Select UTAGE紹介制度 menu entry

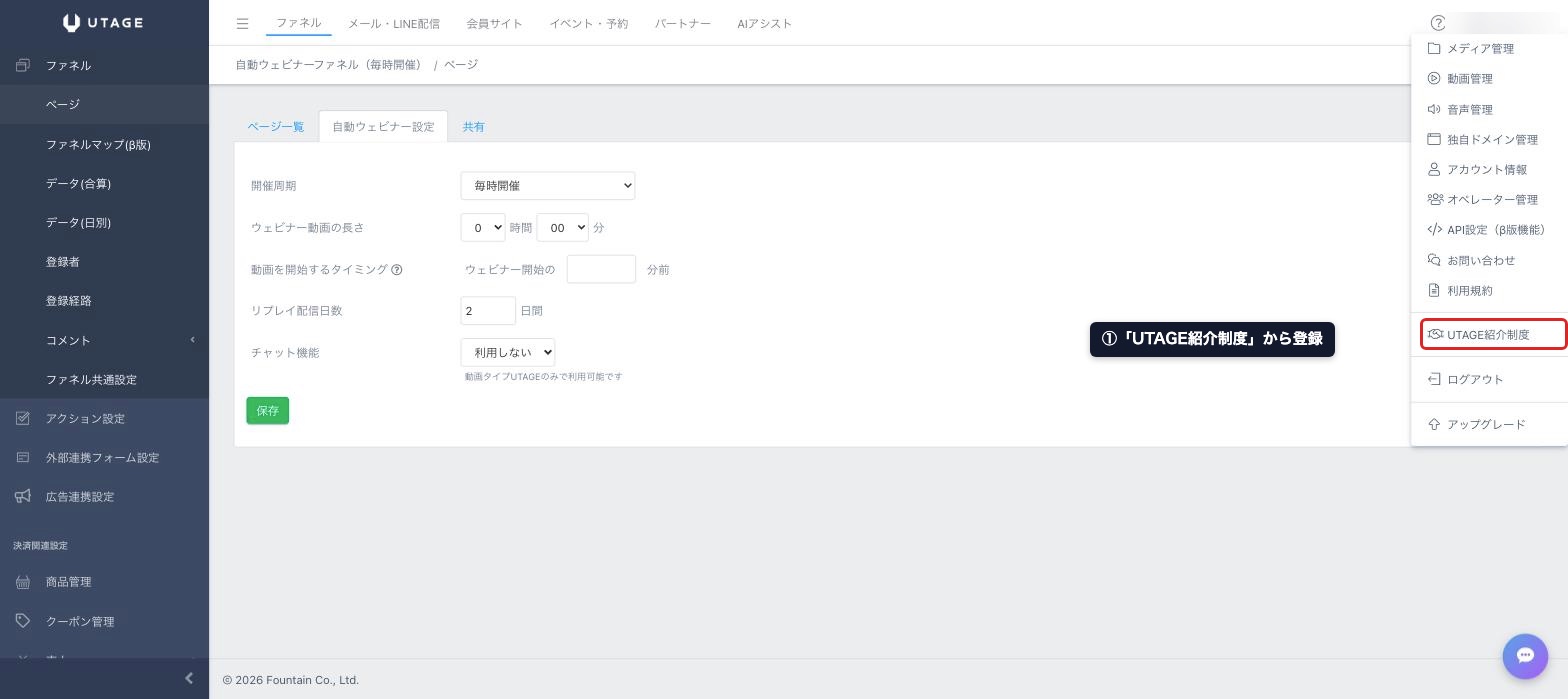(x=1493, y=334)
